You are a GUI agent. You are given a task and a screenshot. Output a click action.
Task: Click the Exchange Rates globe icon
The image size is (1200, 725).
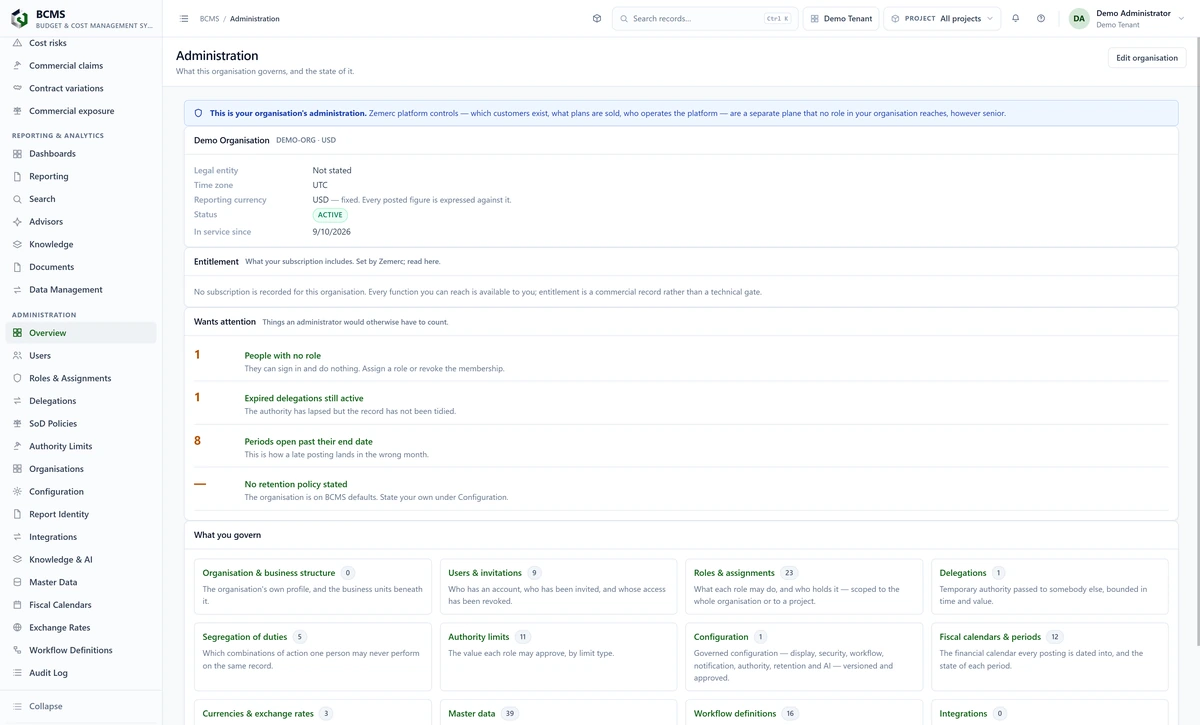tap(18, 628)
